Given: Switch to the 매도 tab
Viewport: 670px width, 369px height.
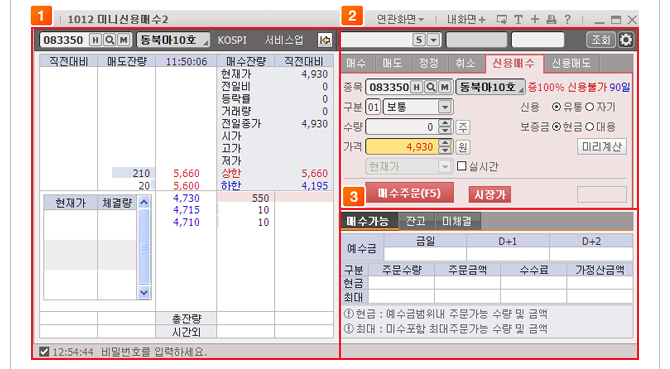Looking at the screenshot, I should (393, 64).
